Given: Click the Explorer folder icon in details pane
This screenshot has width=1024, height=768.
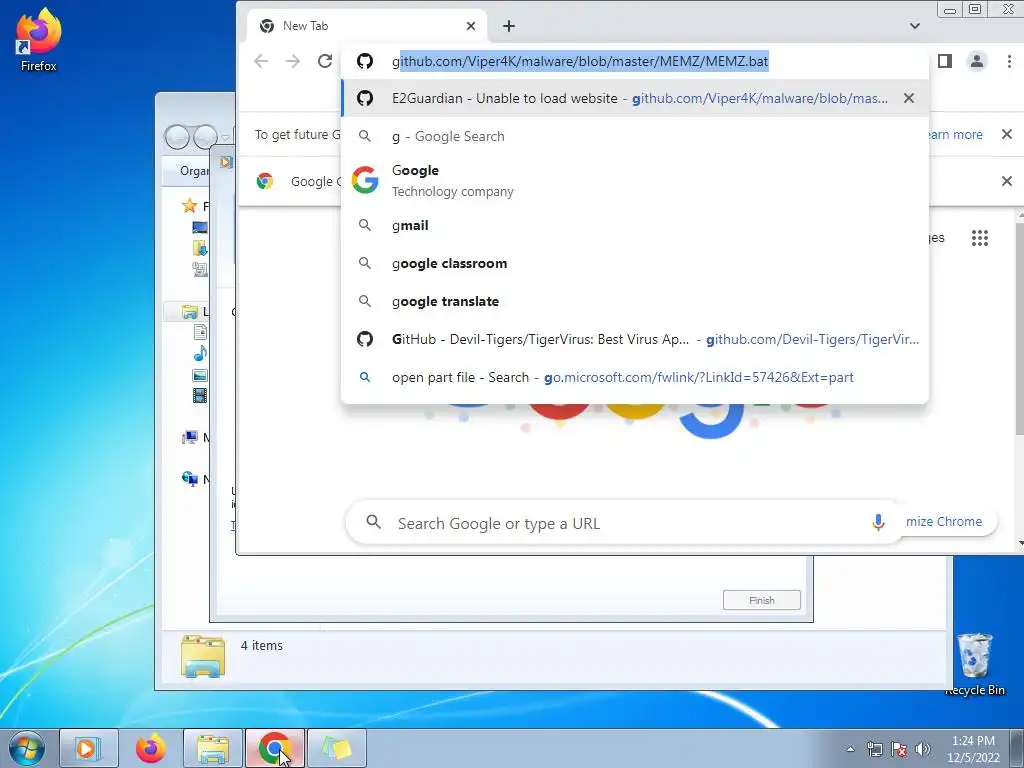Looking at the screenshot, I should point(203,656).
